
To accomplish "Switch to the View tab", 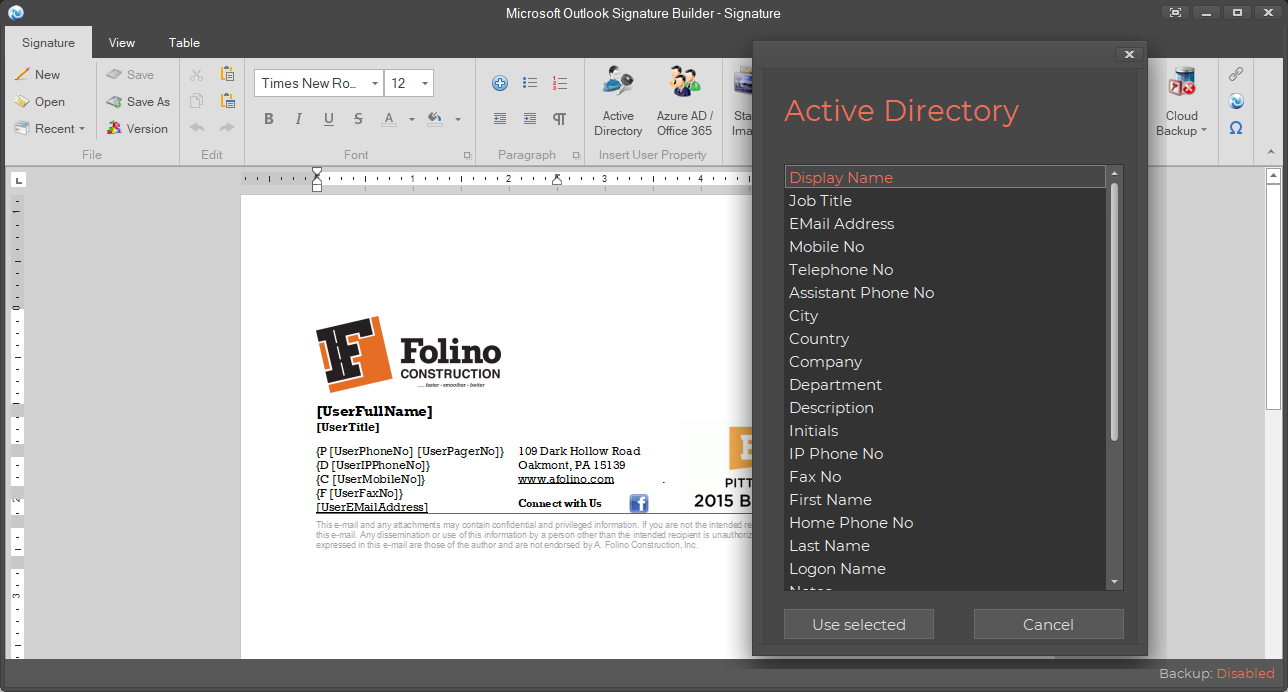I will (x=122, y=43).
